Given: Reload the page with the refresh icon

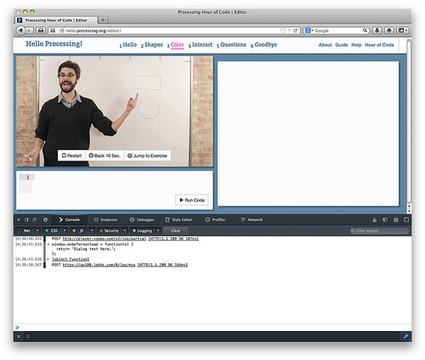Looking at the screenshot, I should click(x=295, y=31).
